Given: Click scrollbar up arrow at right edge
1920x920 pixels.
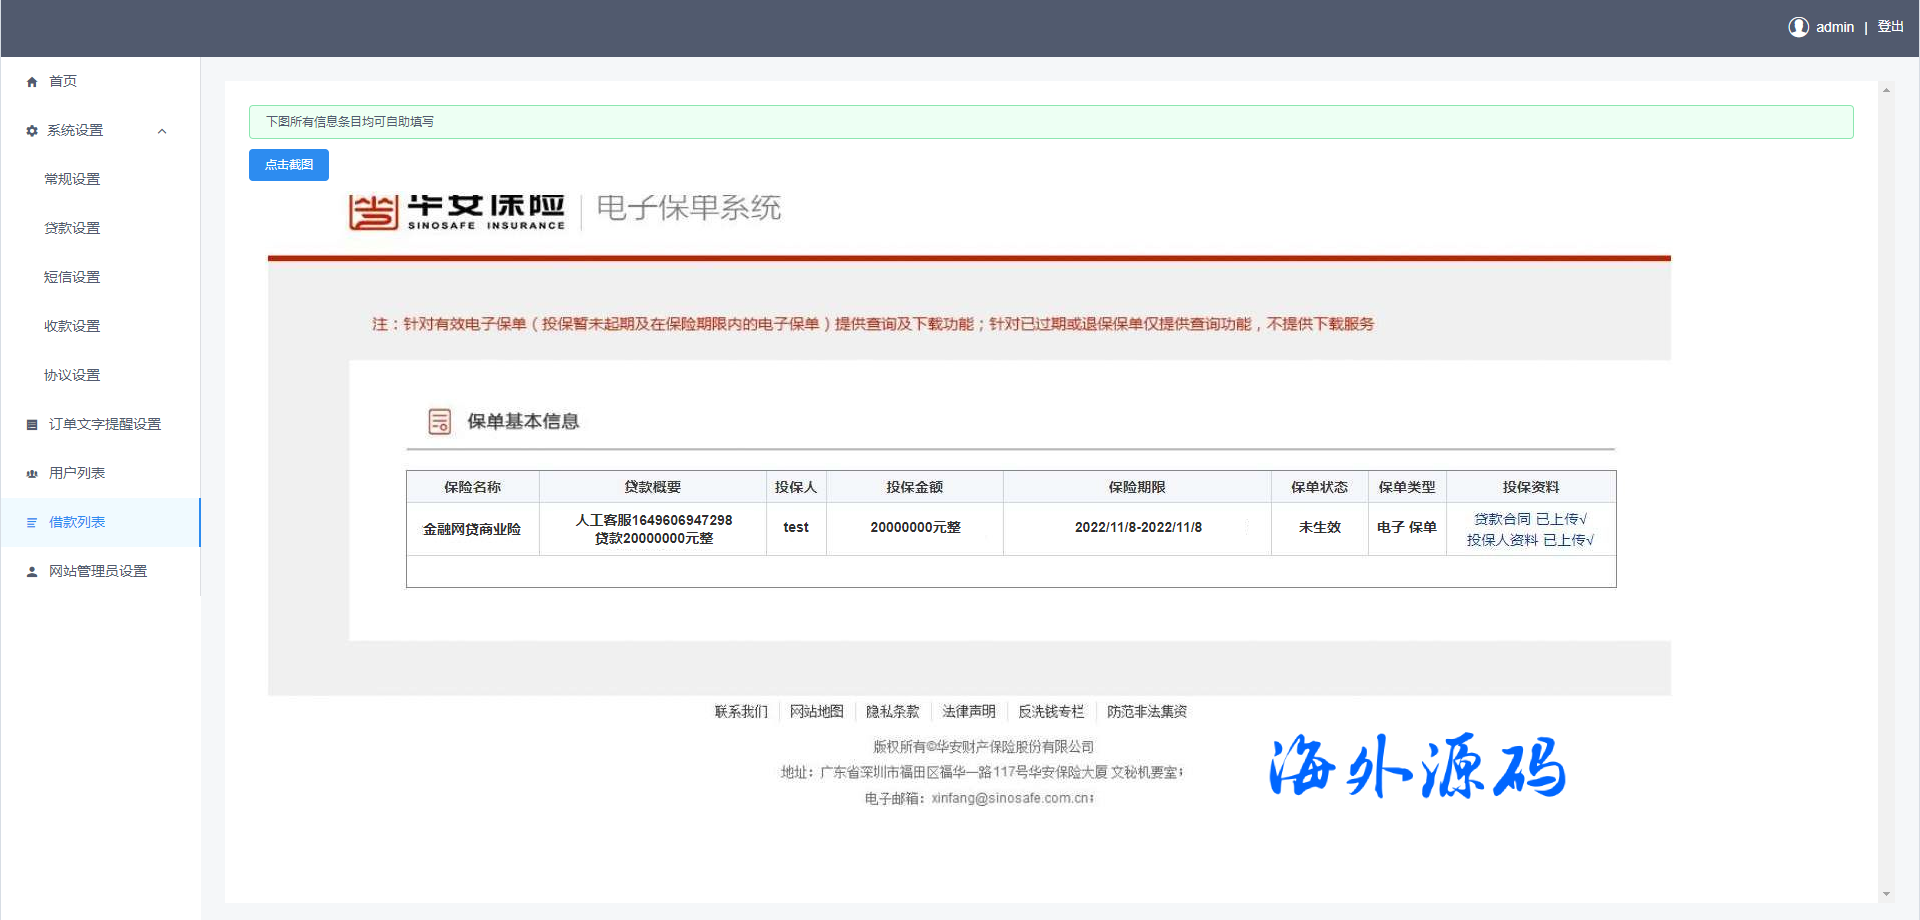Looking at the screenshot, I should tap(1886, 90).
